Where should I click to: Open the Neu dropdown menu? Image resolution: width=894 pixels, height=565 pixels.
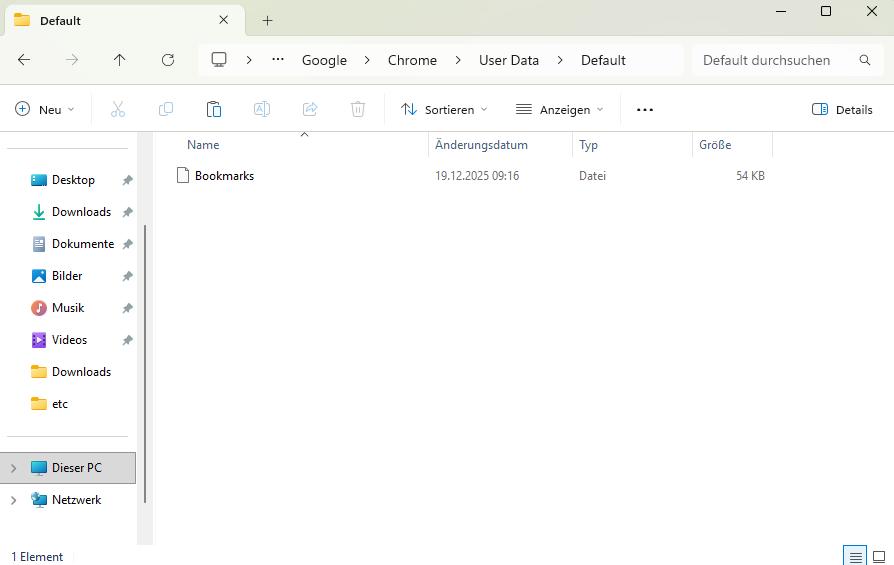pos(44,109)
